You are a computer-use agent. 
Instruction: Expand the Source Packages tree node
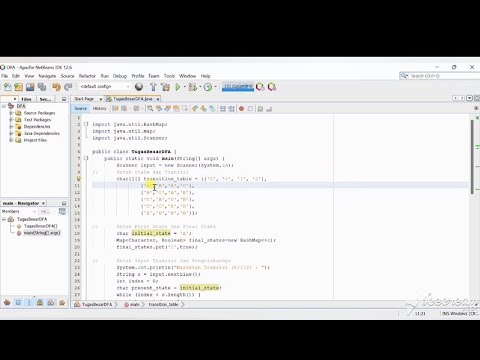click(x=11, y=113)
